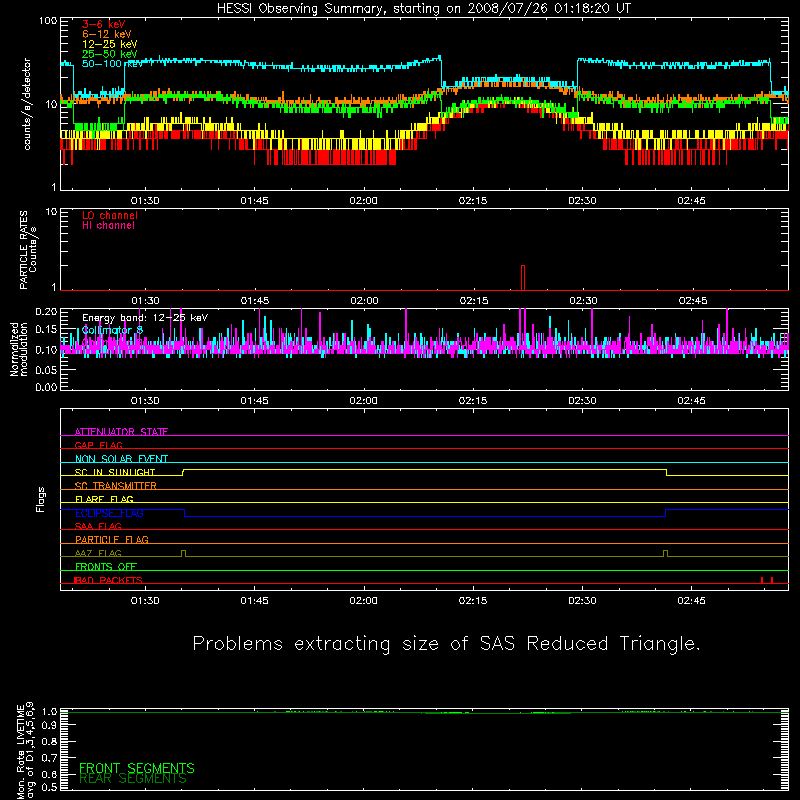Click the Flags axis label
This screenshot has width=800, height=800.
click(x=41, y=499)
